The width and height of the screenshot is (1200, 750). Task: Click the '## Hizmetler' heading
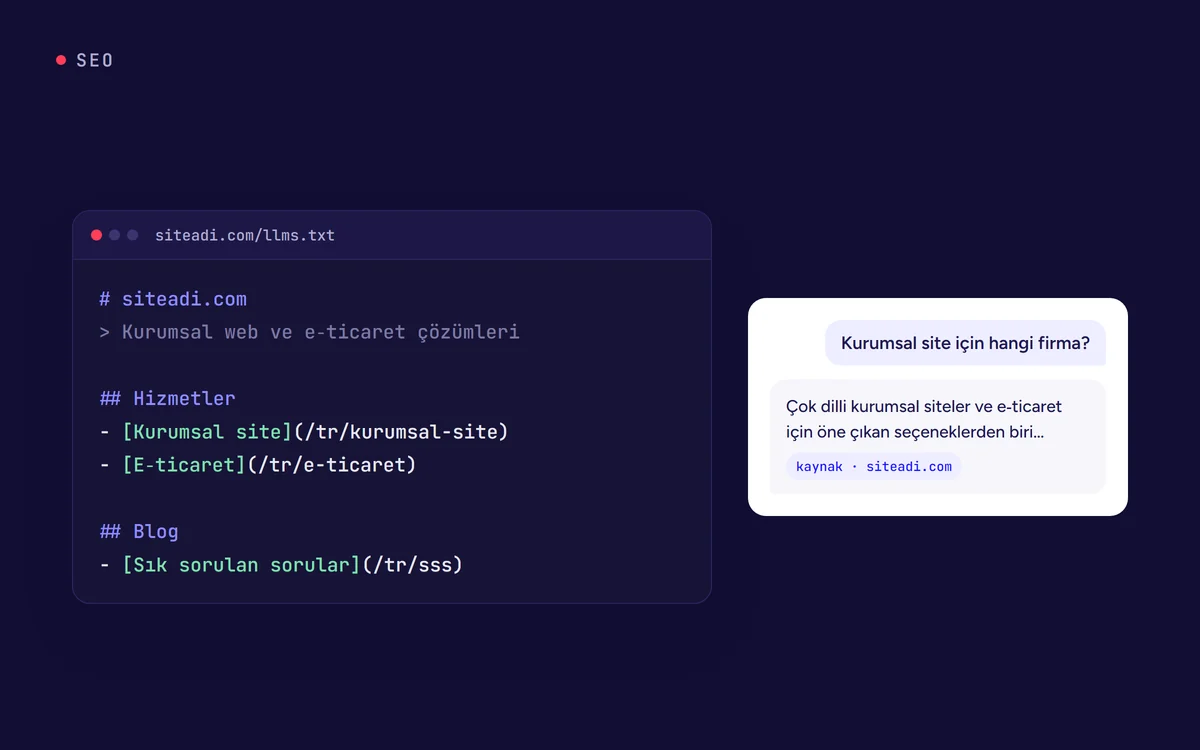tap(167, 398)
